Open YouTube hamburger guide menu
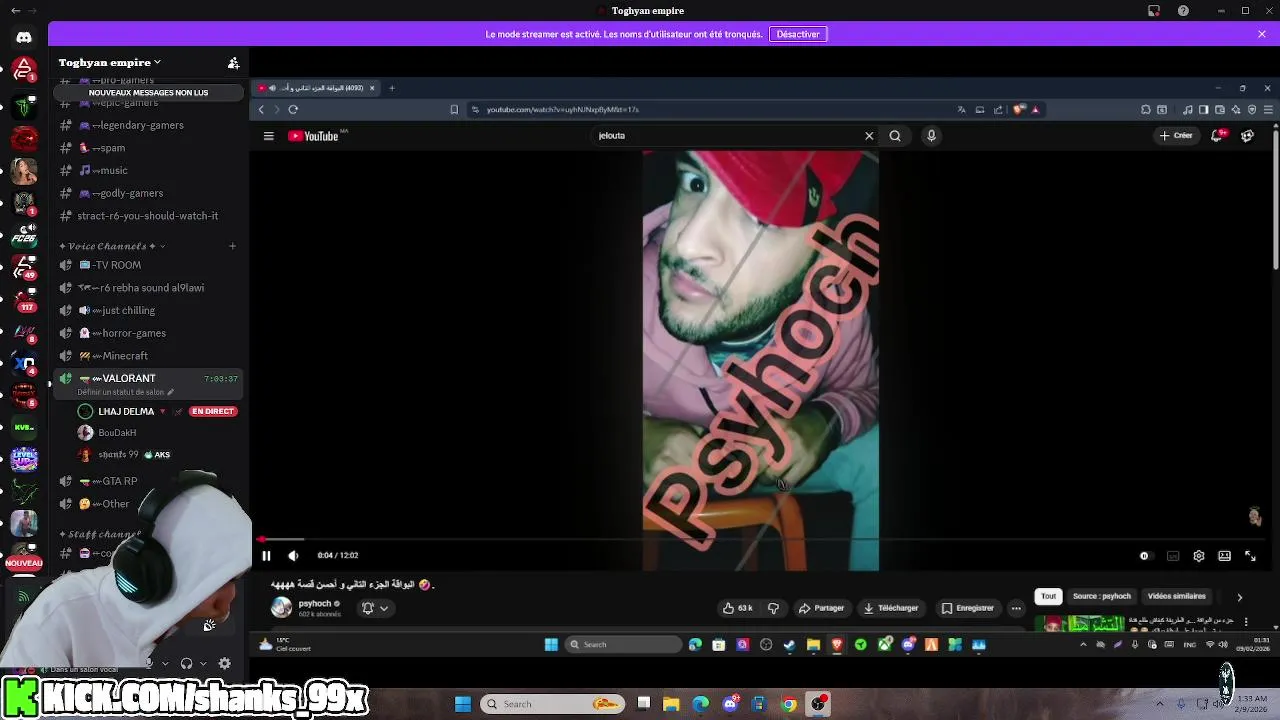 coord(268,136)
